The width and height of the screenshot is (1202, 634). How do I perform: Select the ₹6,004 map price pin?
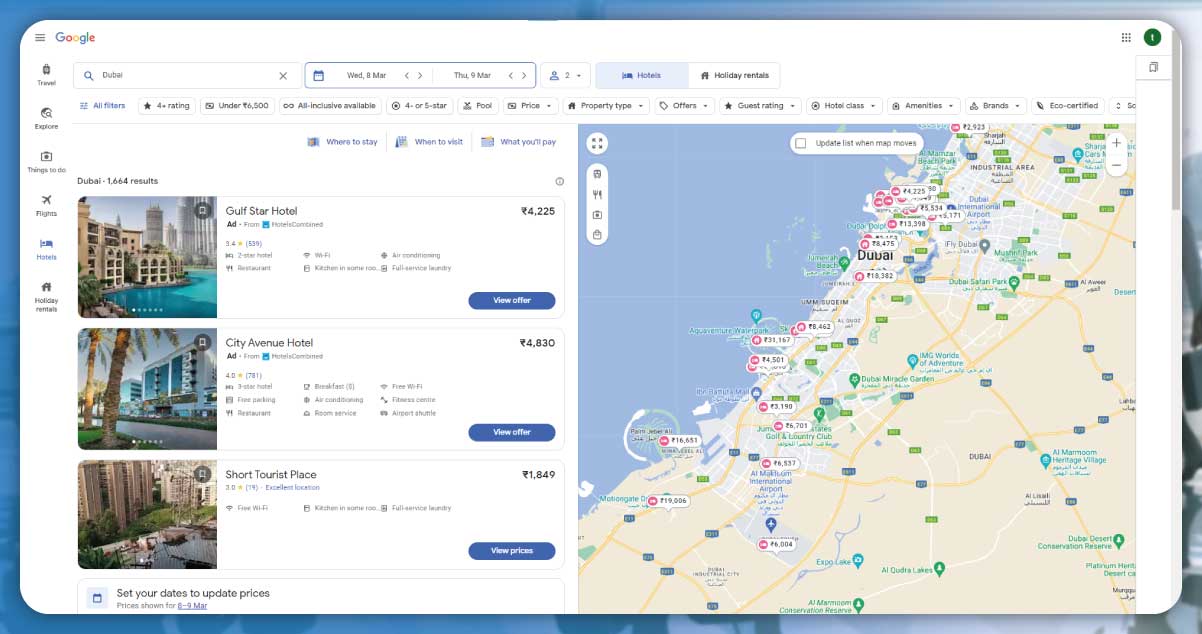click(x=776, y=545)
